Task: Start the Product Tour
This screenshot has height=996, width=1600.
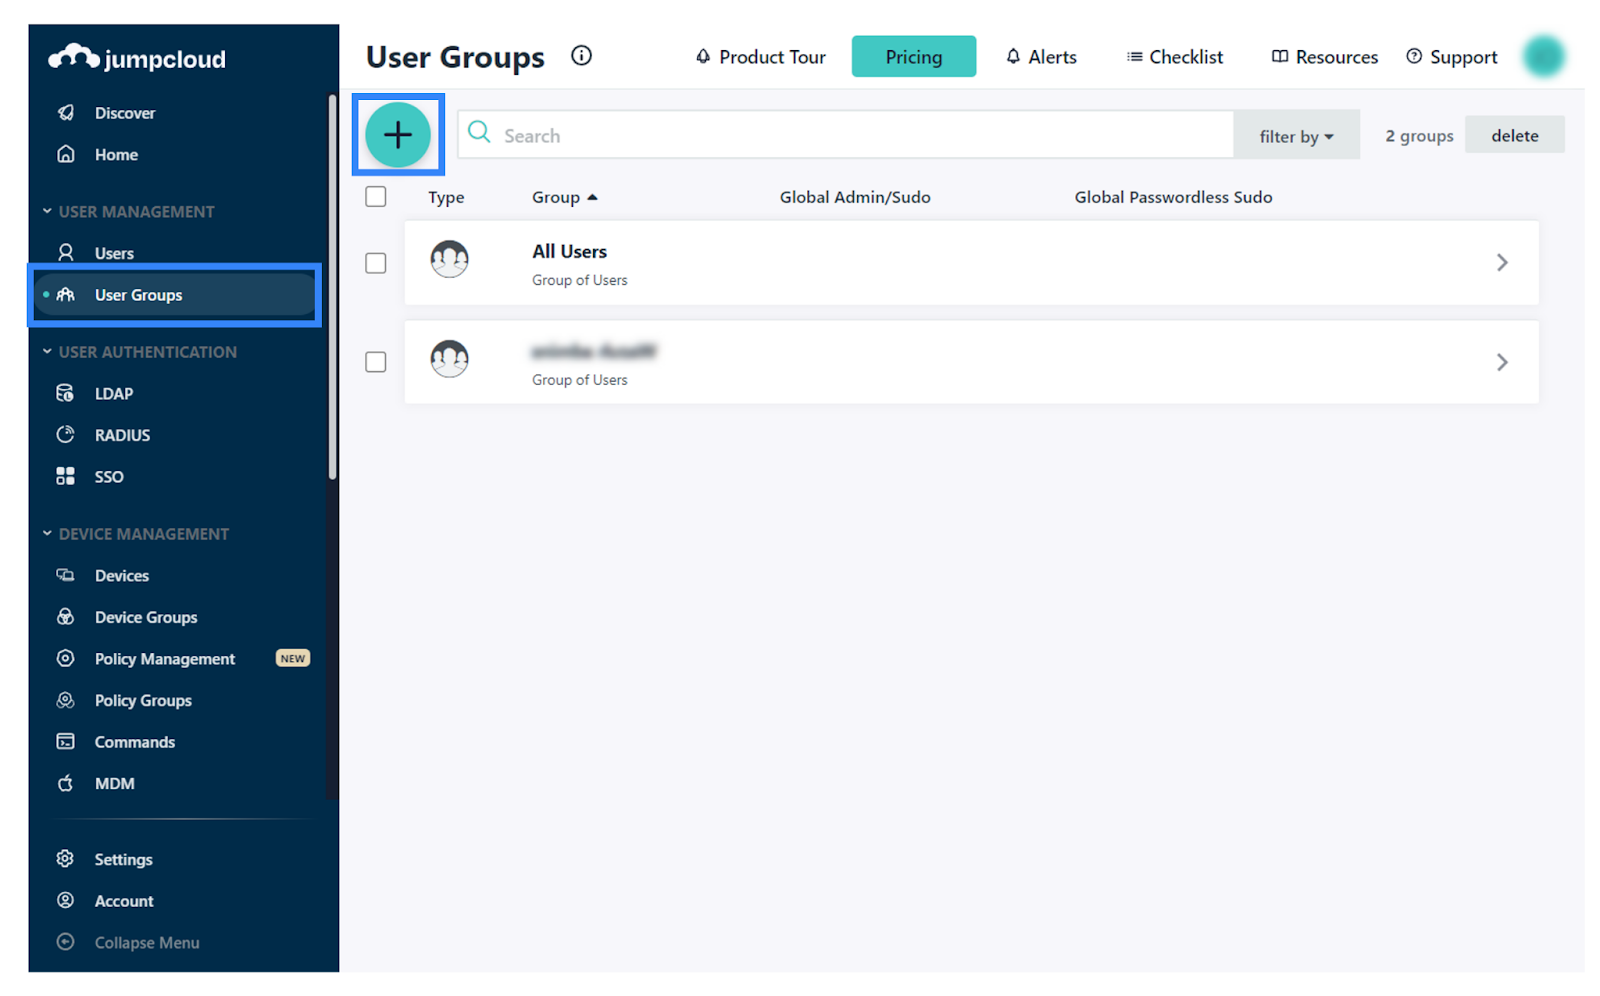Action: tap(761, 57)
